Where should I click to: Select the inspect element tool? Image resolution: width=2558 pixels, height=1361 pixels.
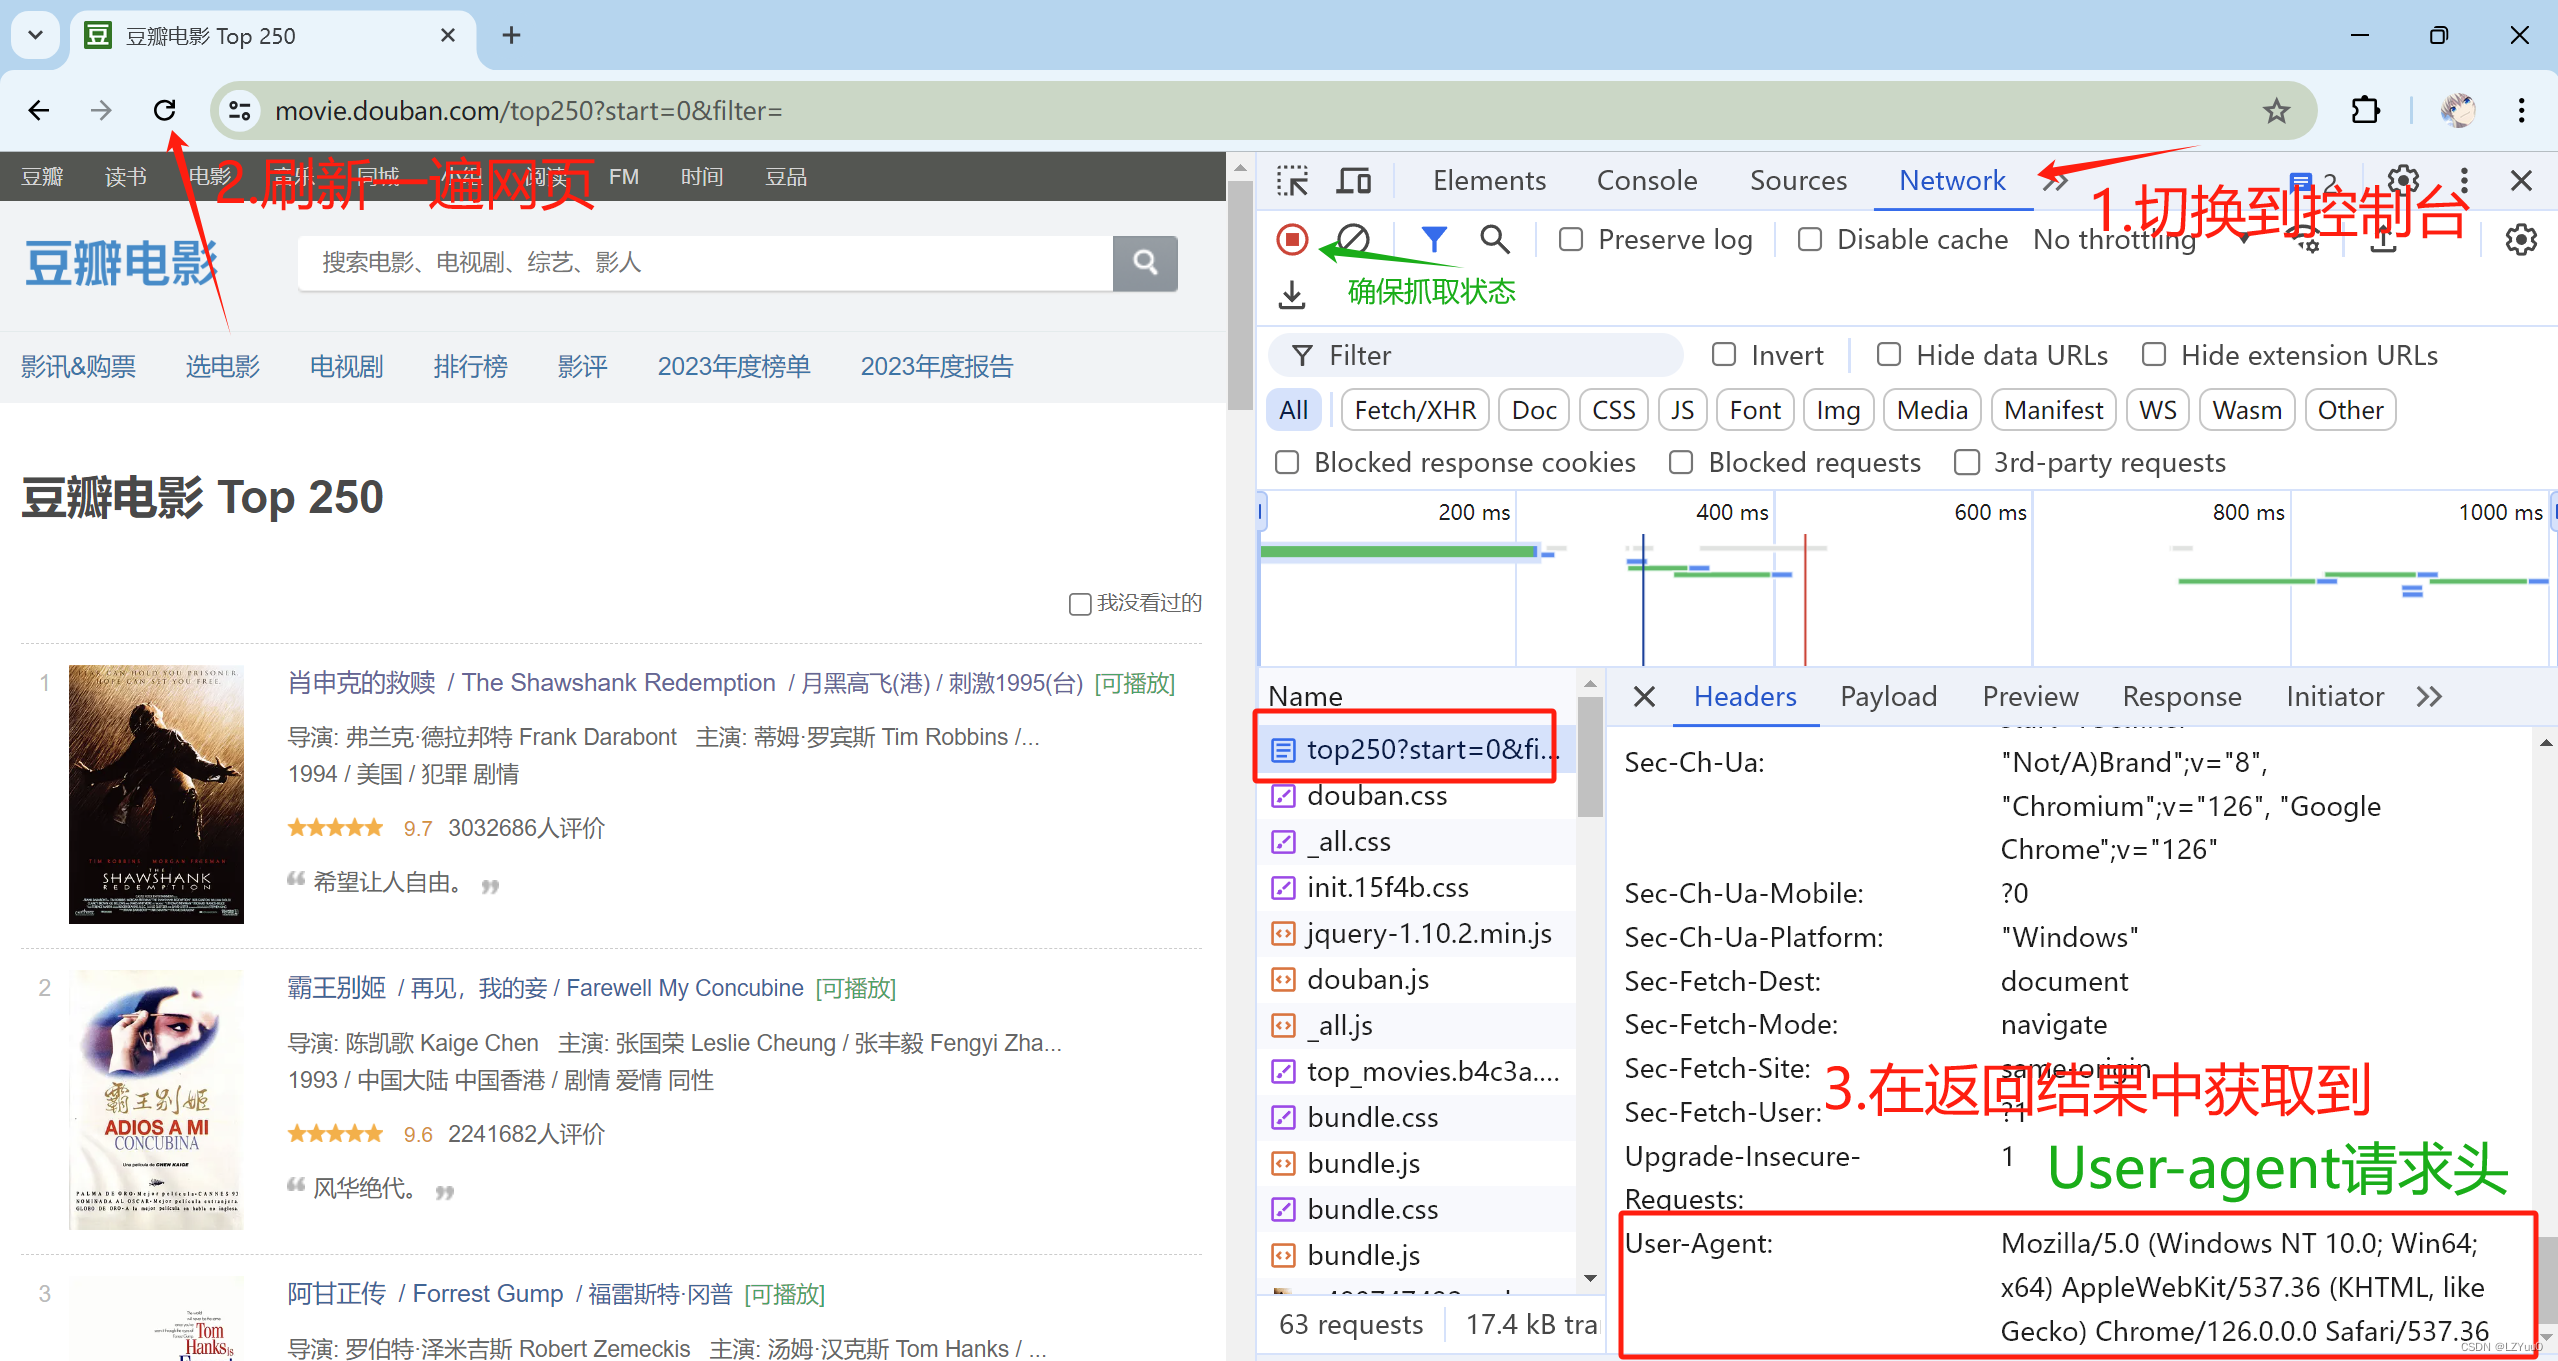click(1292, 180)
